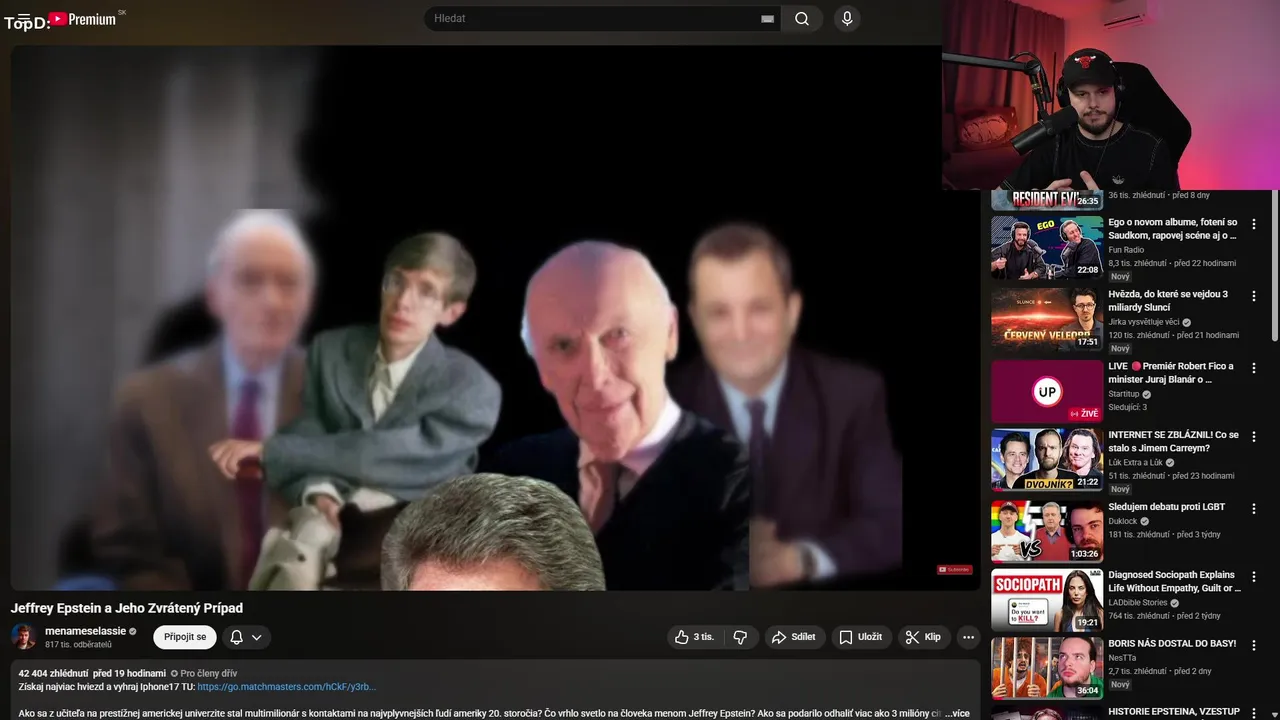This screenshot has width=1280, height=720.
Task: Click '42 404 zhlédnutí' view count text
Action: [x=53, y=674]
